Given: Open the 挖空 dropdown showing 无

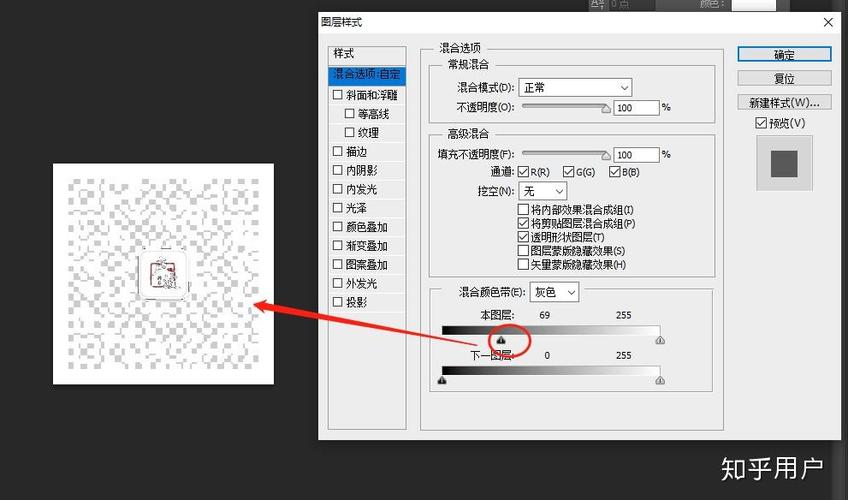Looking at the screenshot, I should (x=542, y=191).
